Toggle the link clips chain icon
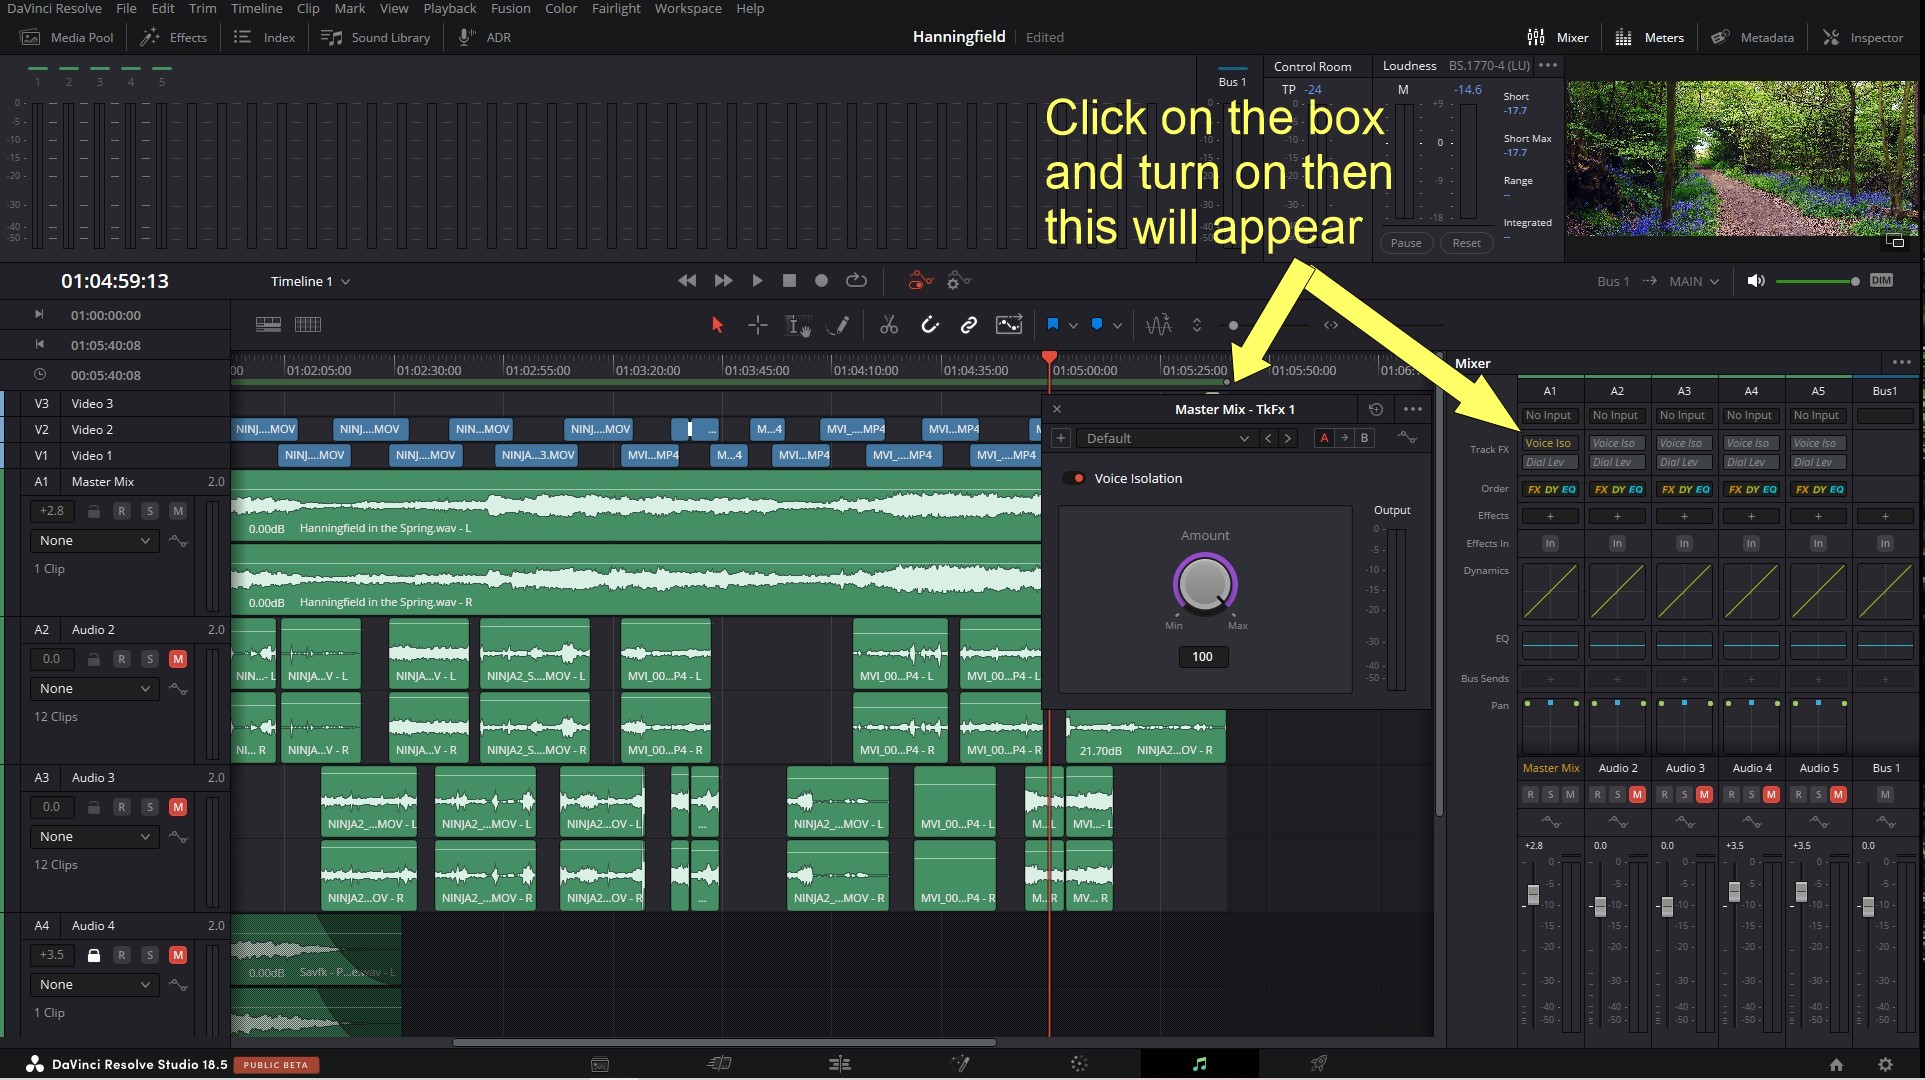This screenshot has height=1080, width=1925. click(x=968, y=325)
